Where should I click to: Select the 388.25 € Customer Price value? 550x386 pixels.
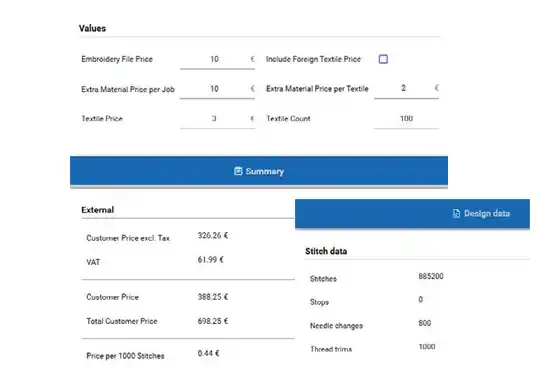pyautogui.click(x=213, y=297)
